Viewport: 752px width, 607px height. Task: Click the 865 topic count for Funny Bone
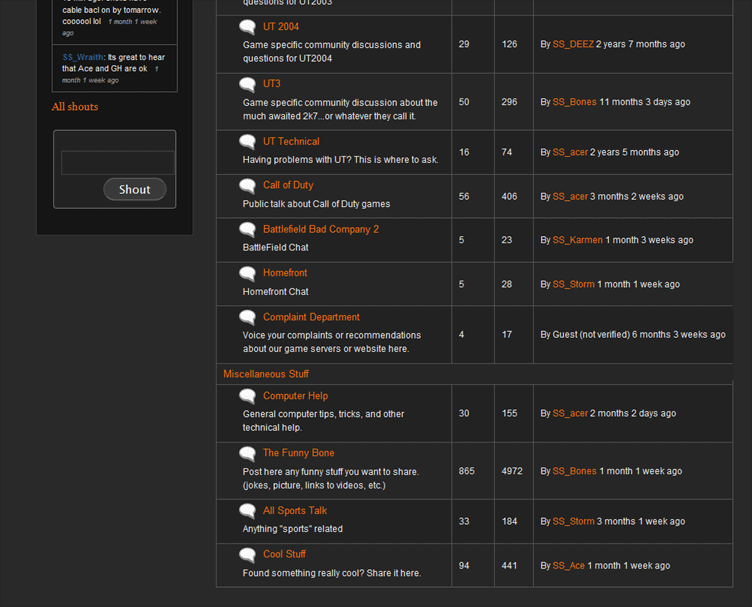(467, 471)
